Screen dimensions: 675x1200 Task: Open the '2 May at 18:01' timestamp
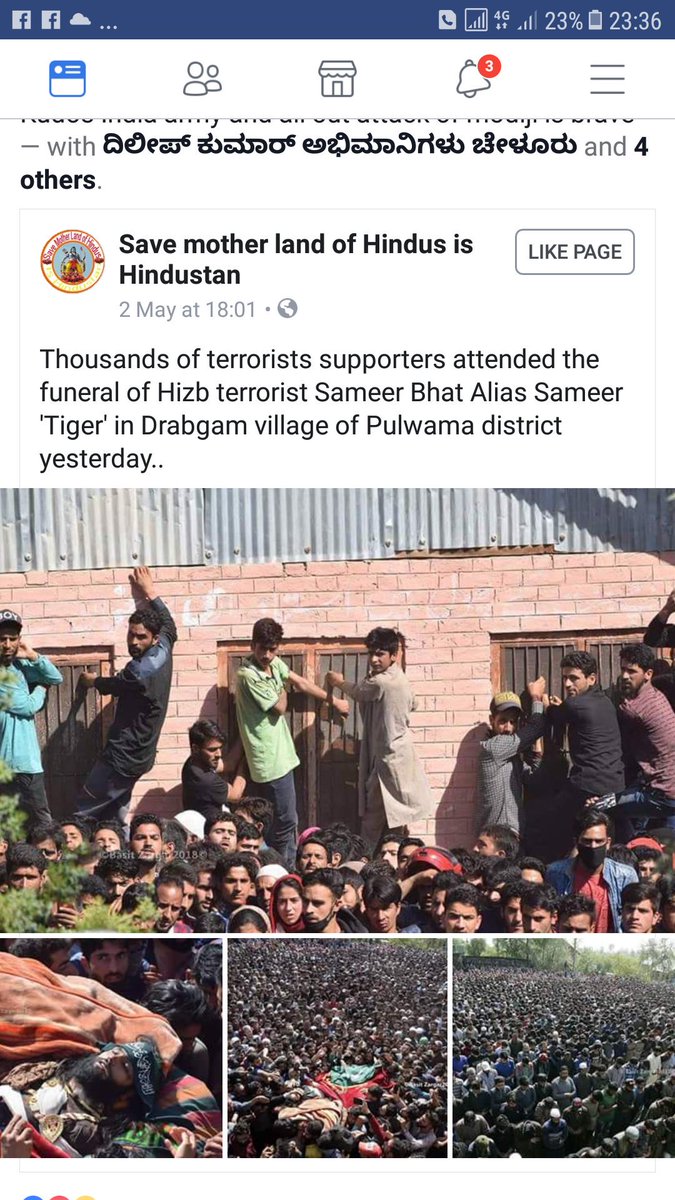tap(188, 309)
